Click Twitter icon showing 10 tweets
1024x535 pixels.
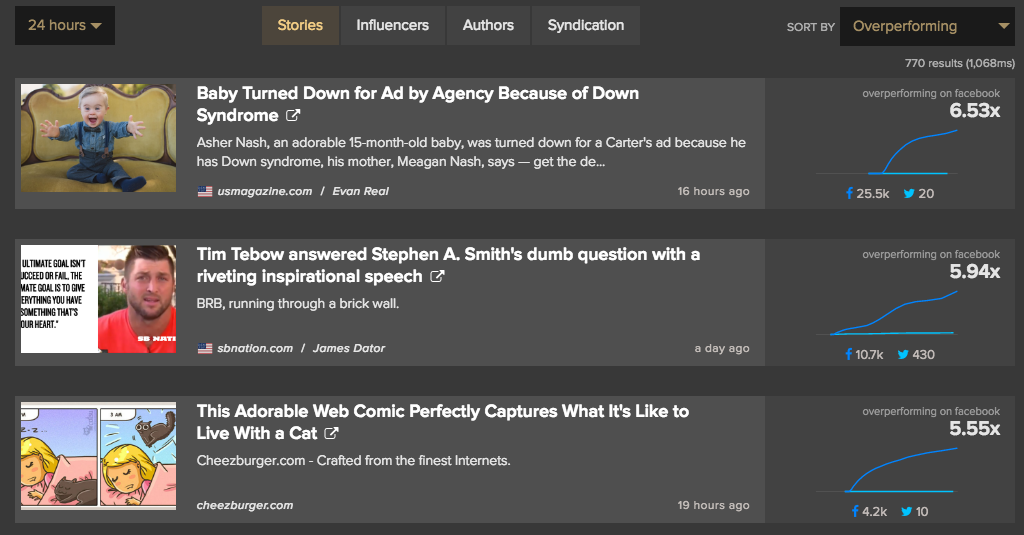point(907,511)
